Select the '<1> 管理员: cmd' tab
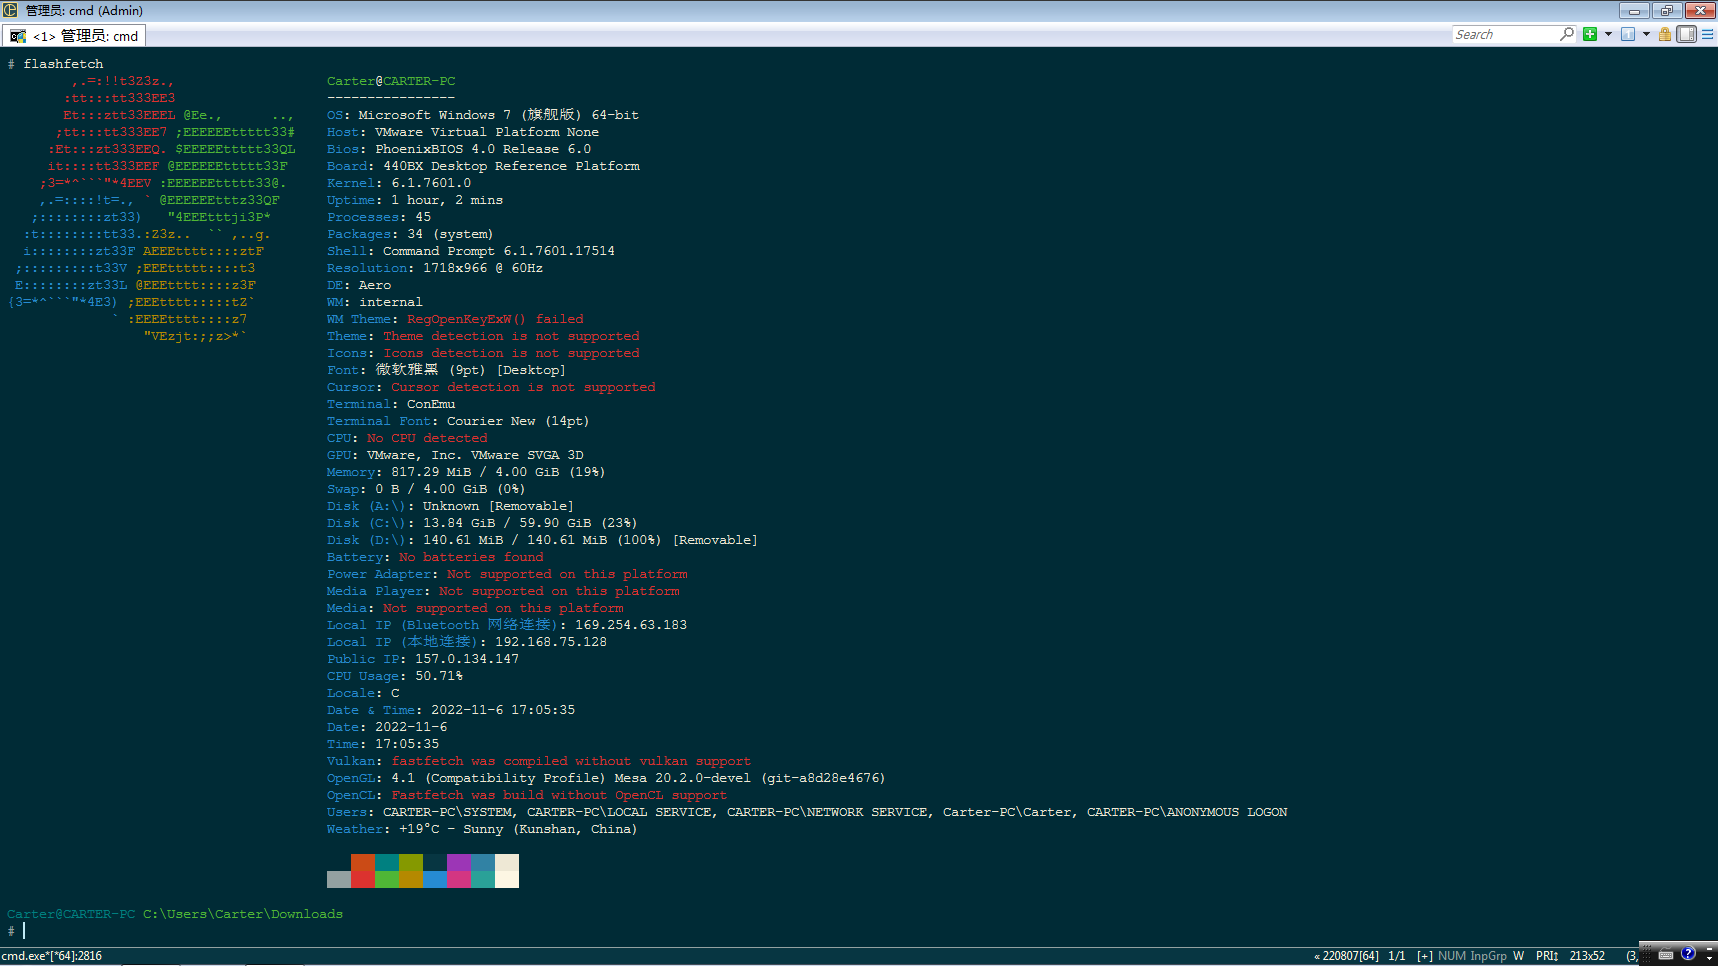Viewport: 1718px width, 966px height. tap(75, 36)
